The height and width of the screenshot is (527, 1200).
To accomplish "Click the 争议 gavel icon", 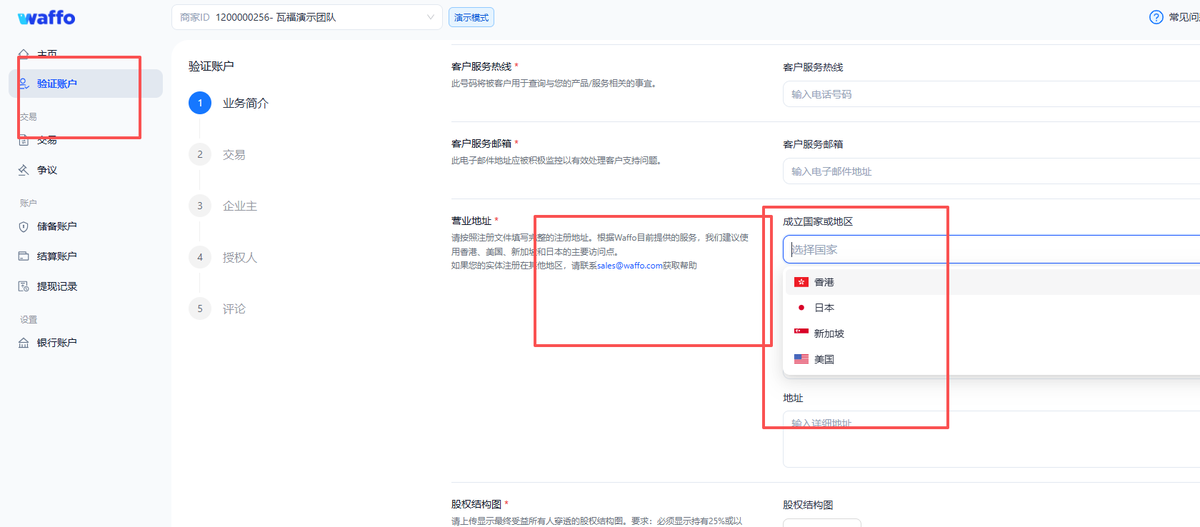I will coord(24,170).
